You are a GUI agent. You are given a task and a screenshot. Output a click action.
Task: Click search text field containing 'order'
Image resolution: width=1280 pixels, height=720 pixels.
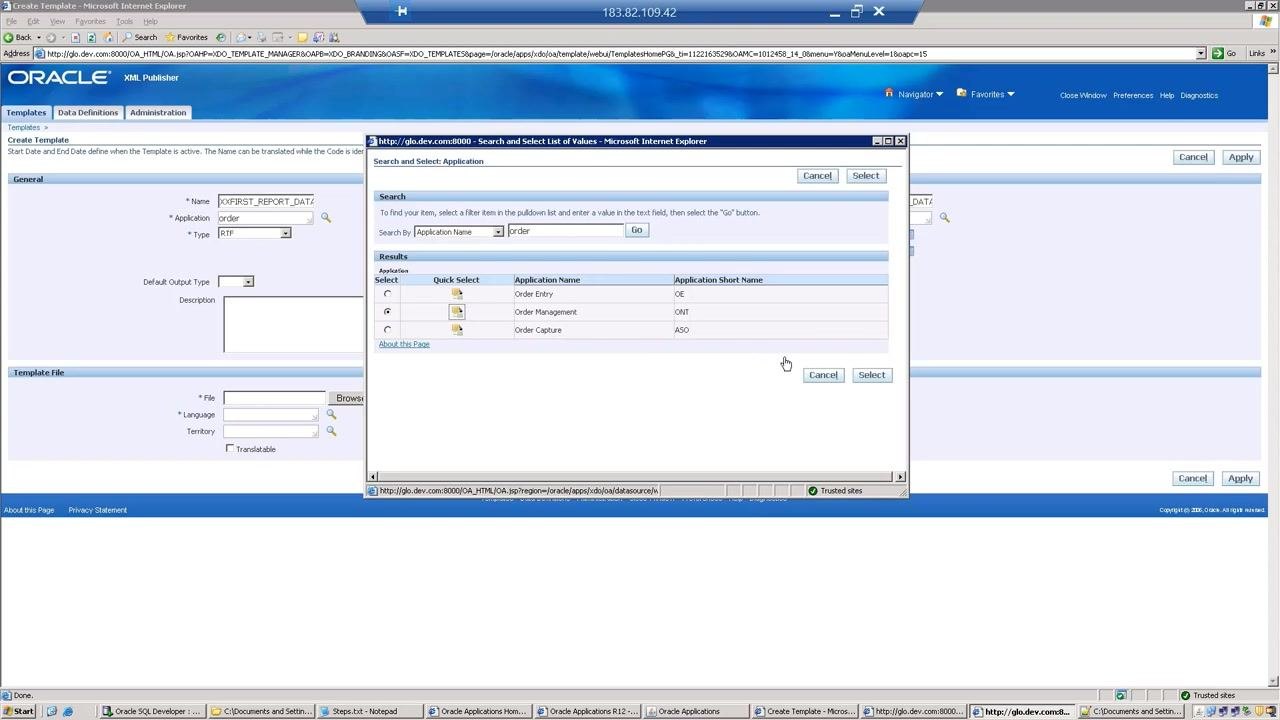point(565,231)
